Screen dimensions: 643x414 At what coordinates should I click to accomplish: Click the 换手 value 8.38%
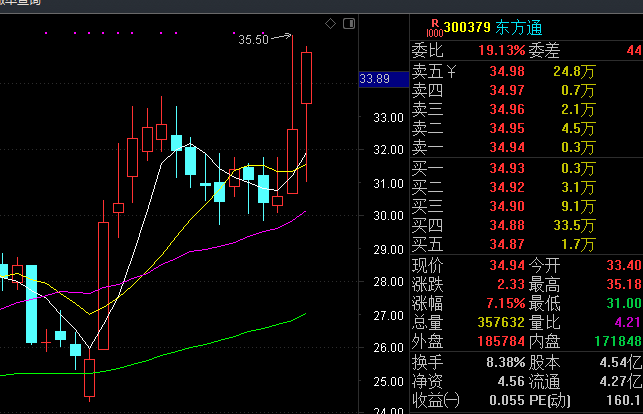(505, 362)
